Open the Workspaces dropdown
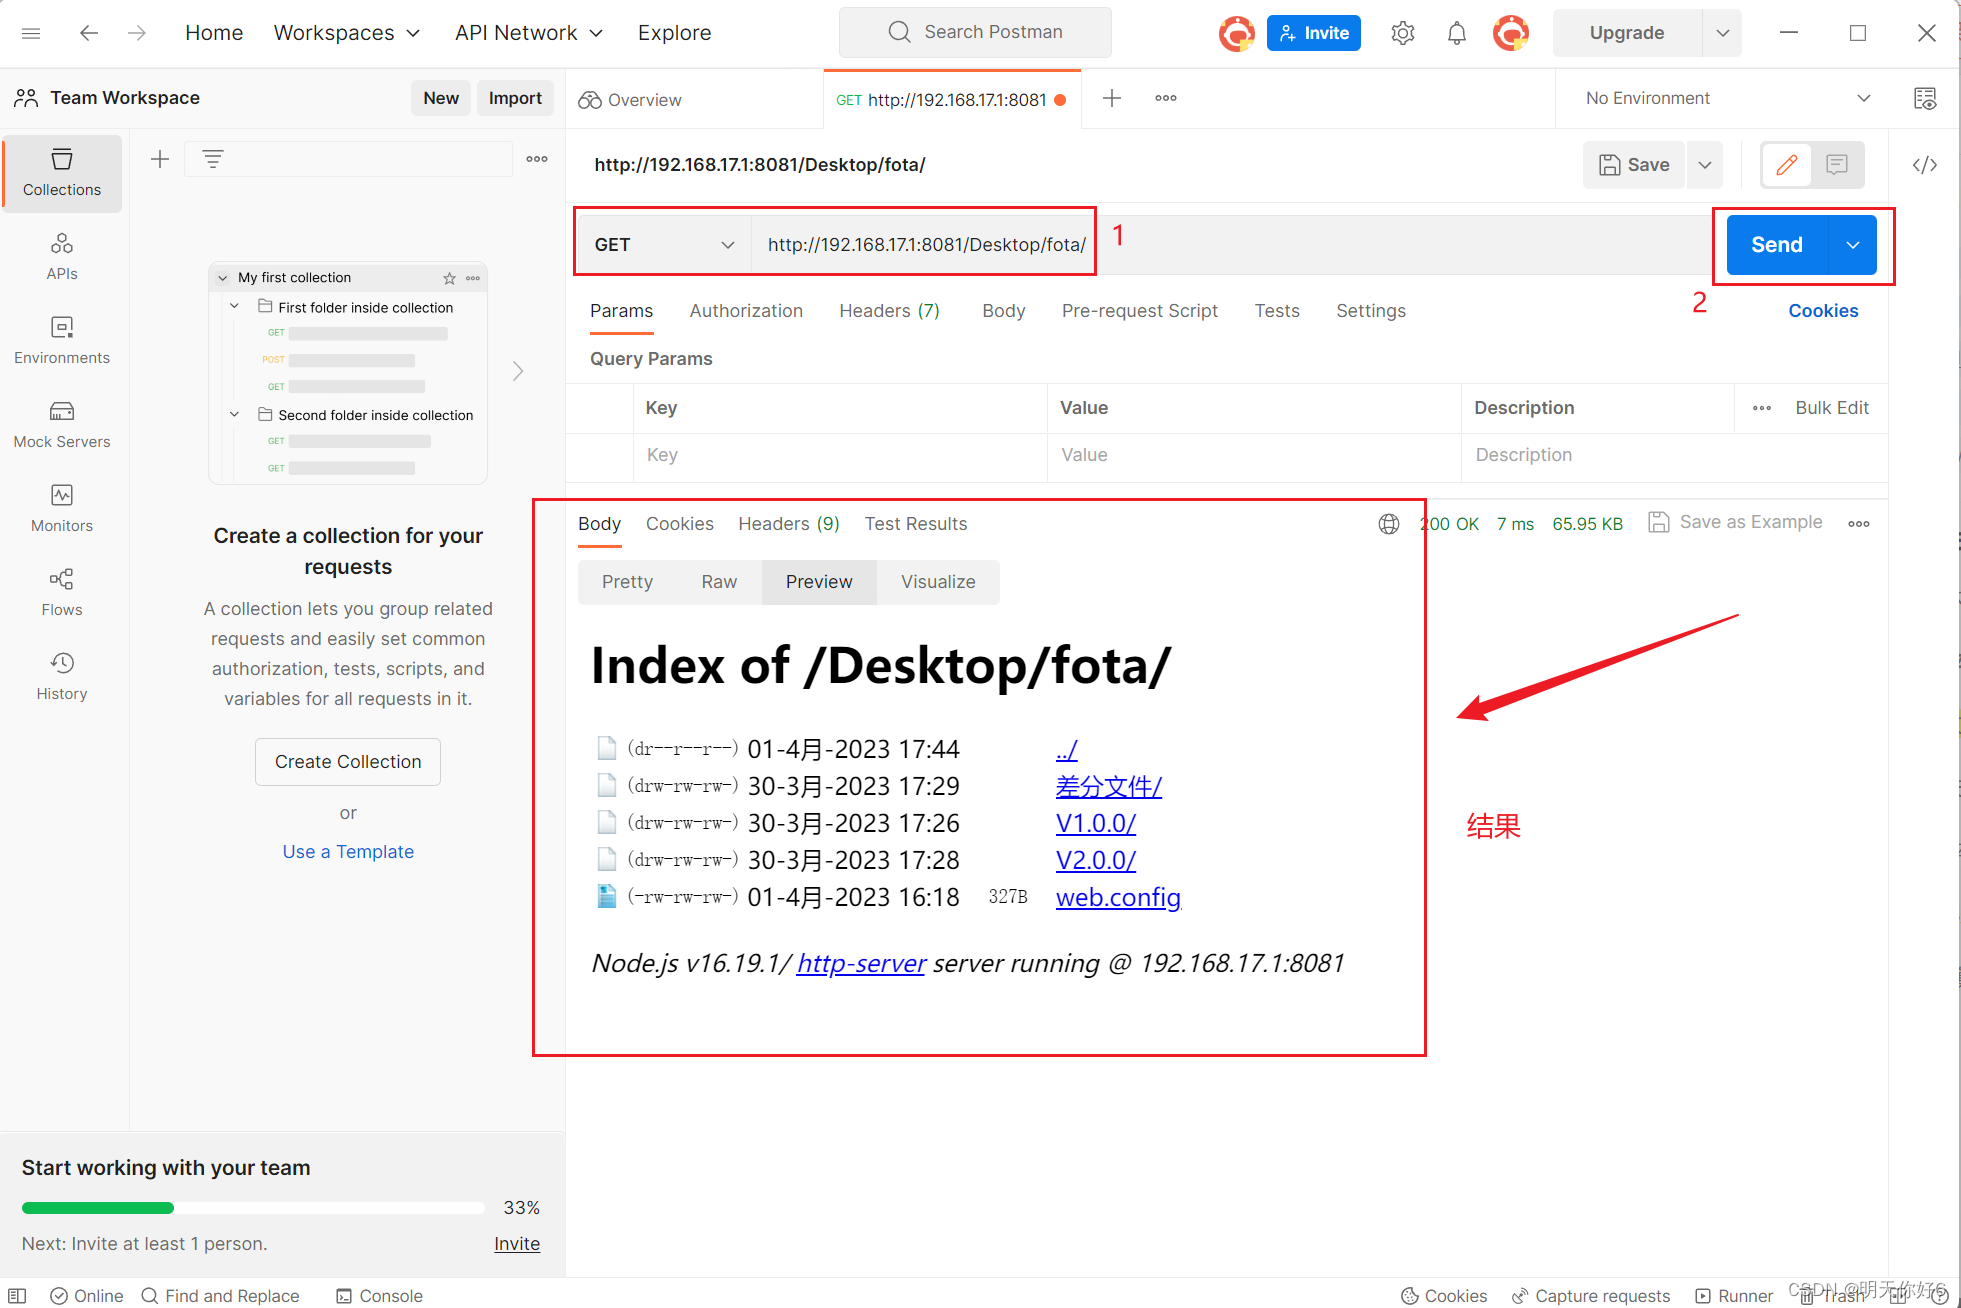The image size is (1961, 1308). click(x=346, y=33)
